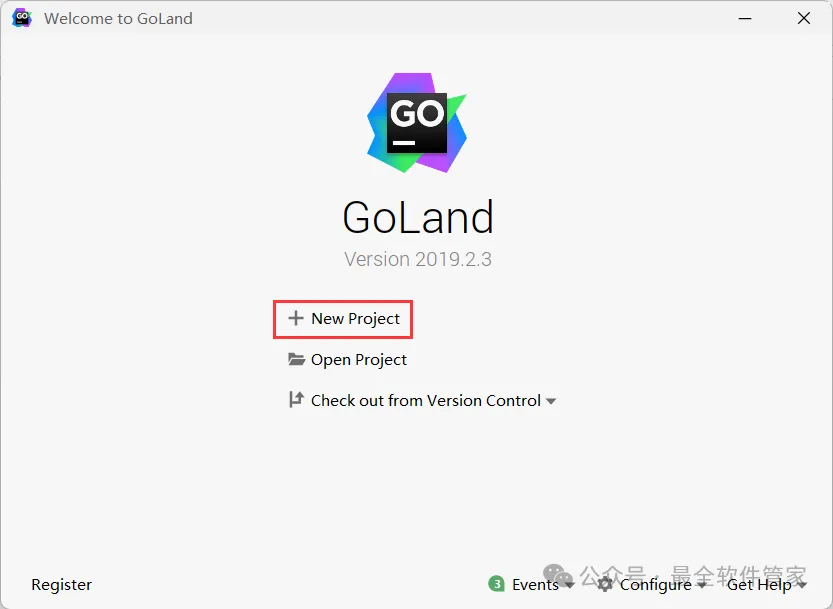This screenshot has height=609, width=833.
Task: Open the Configure dropdown arrow
Action: (x=702, y=585)
